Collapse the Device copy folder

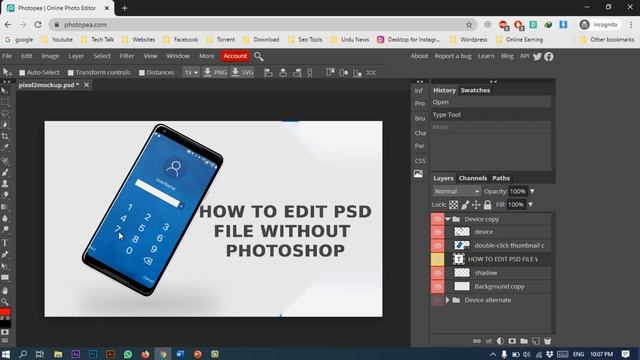tap(448, 219)
